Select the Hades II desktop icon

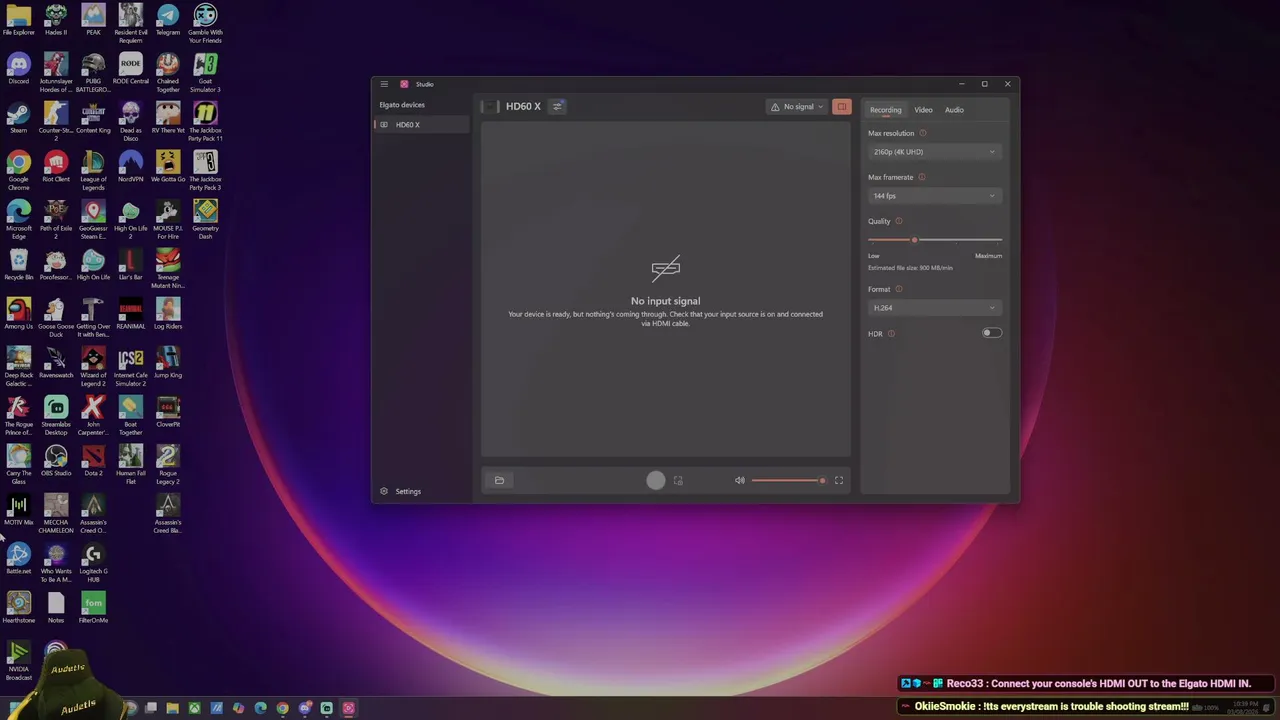tap(56, 20)
